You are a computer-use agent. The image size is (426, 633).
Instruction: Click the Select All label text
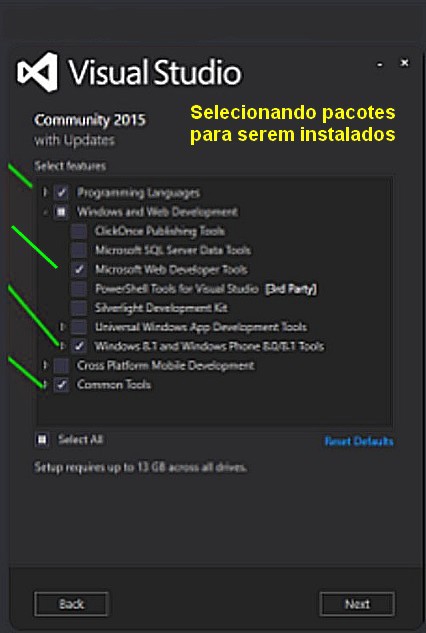pos(80,439)
